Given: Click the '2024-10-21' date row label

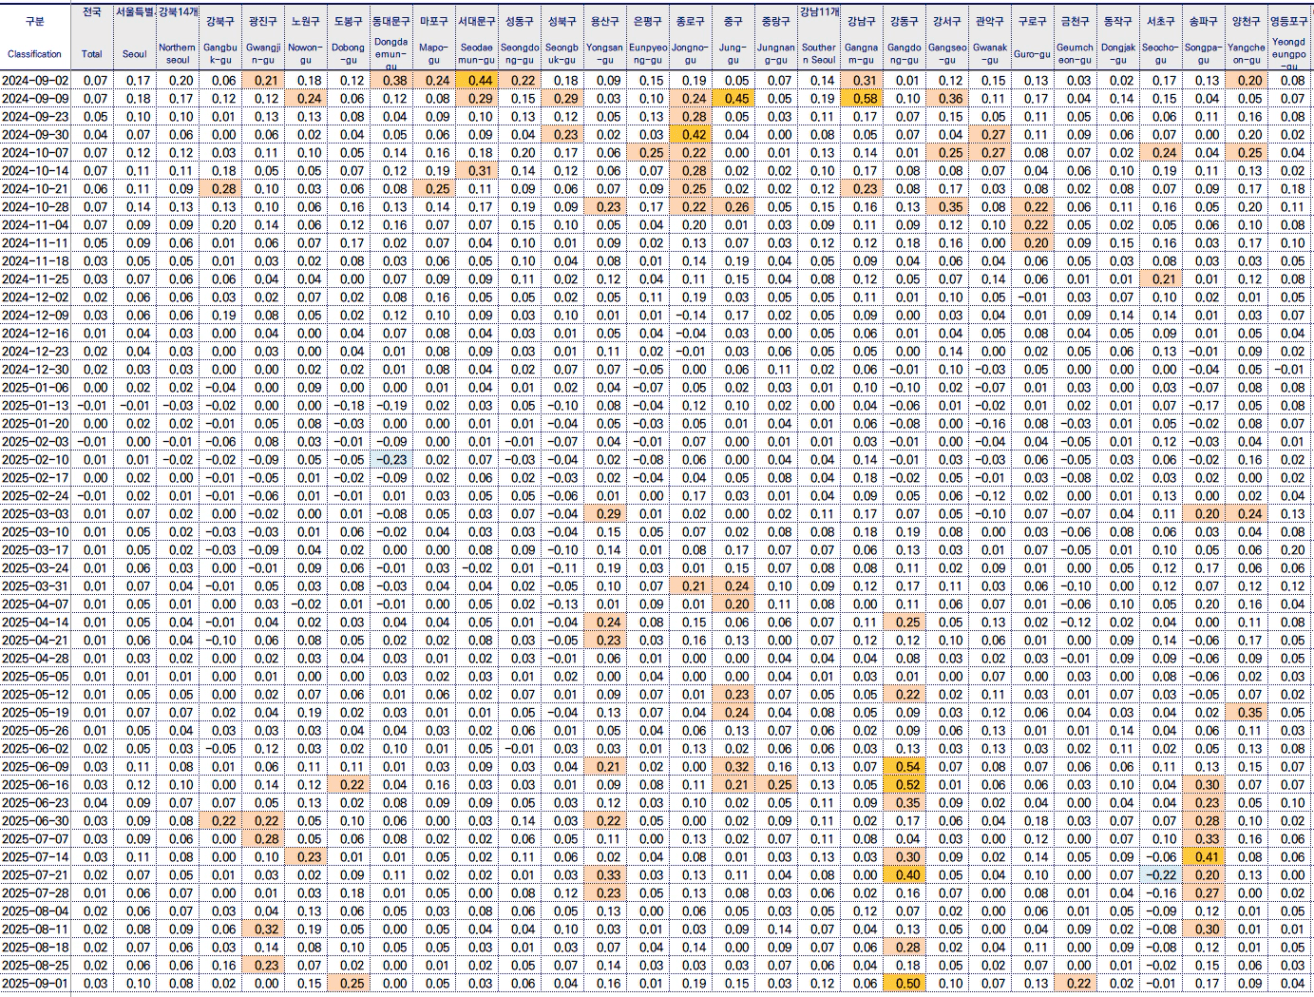Looking at the screenshot, I should (x=34, y=188).
